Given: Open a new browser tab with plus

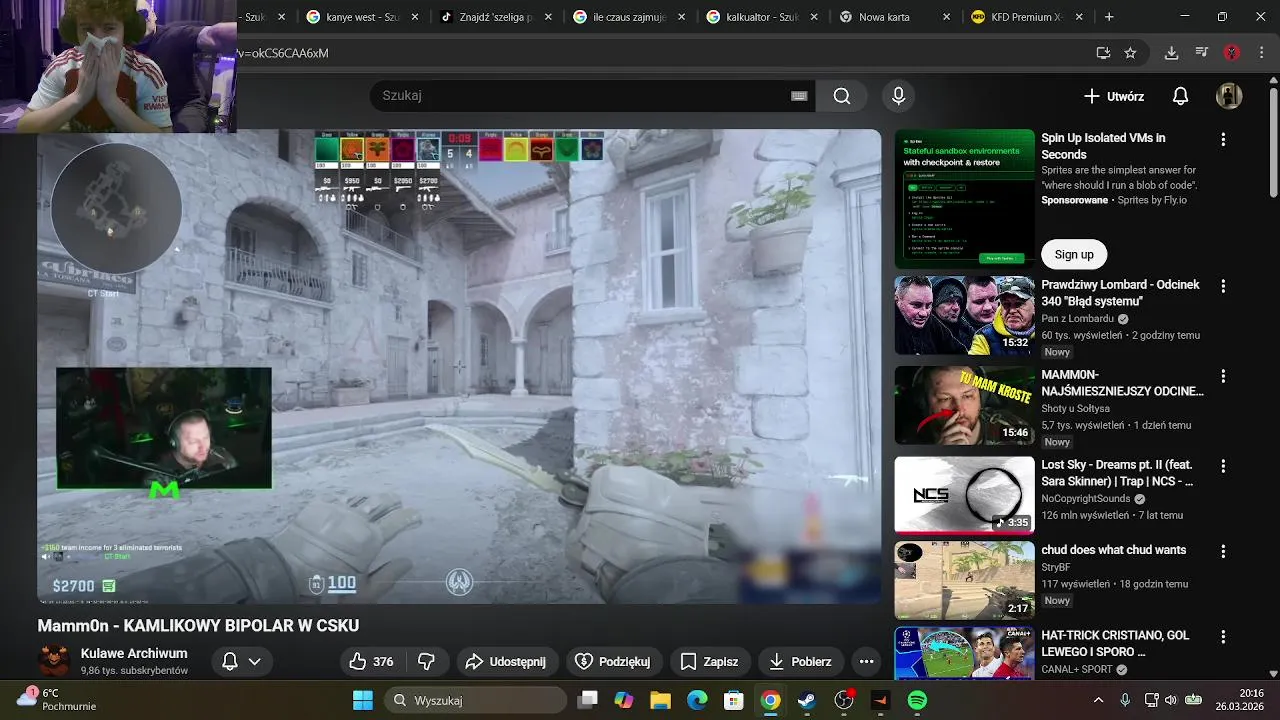Looking at the screenshot, I should [1109, 17].
